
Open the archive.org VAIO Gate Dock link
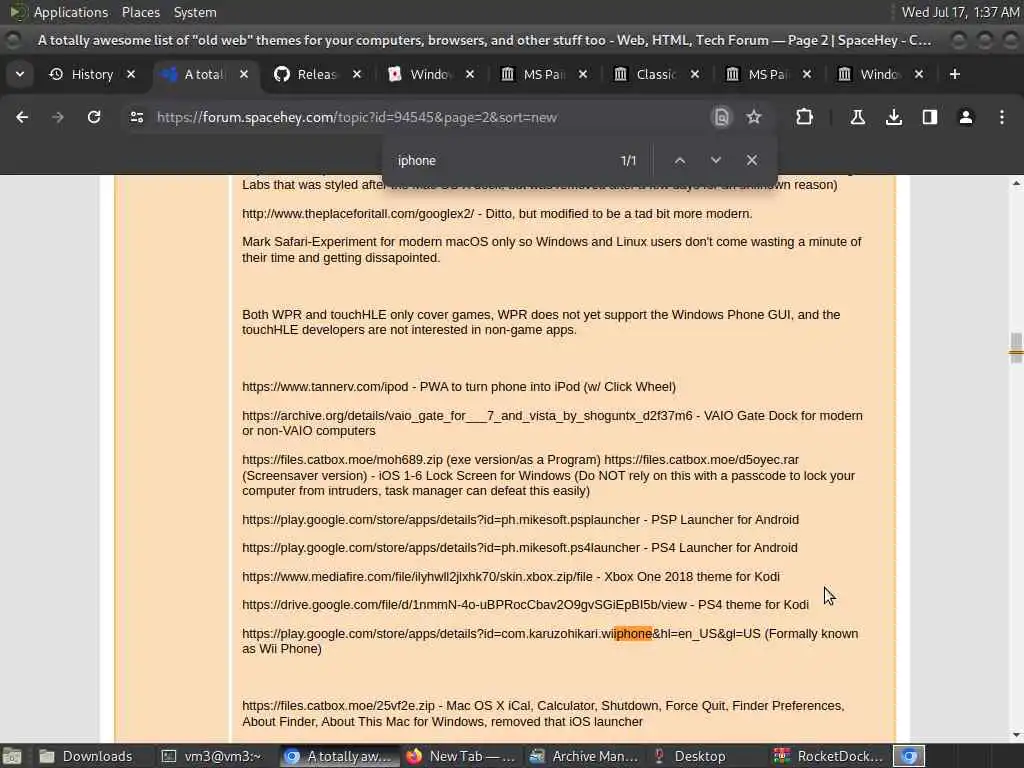pyautogui.click(x=467, y=415)
